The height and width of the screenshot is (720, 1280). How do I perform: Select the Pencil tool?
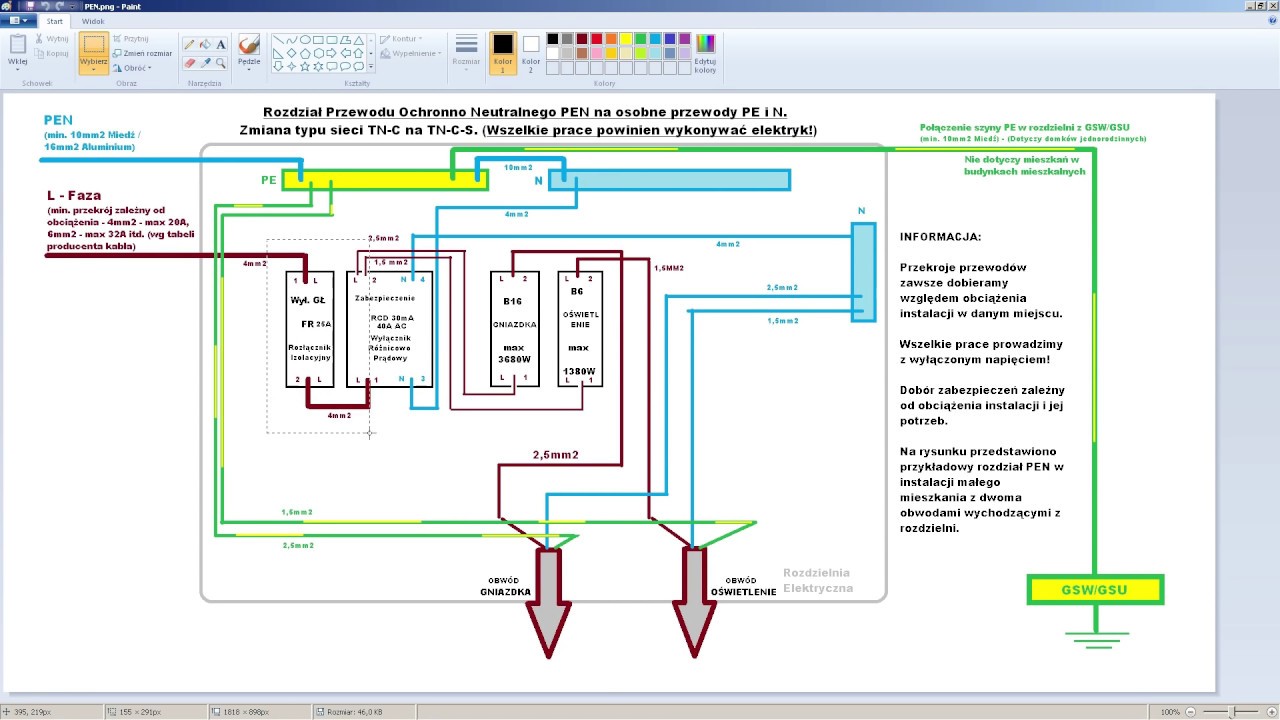tap(189, 44)
